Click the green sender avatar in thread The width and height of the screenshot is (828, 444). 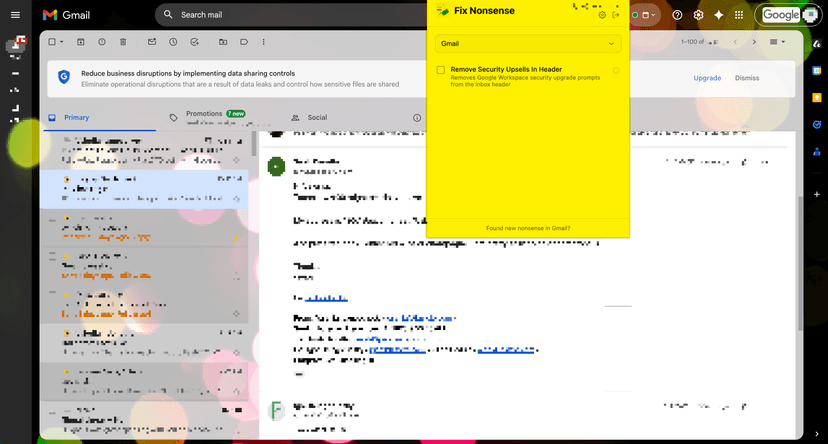[276, 167]
